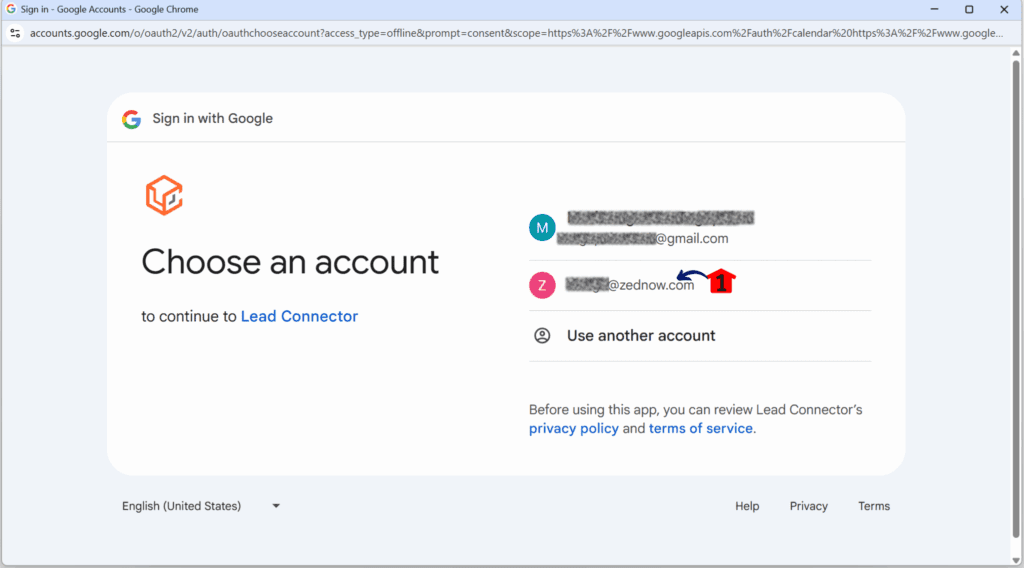Open the English (United States) language dropdown
This screenshot has width=1024, height=568.
(x=200, y=506)
